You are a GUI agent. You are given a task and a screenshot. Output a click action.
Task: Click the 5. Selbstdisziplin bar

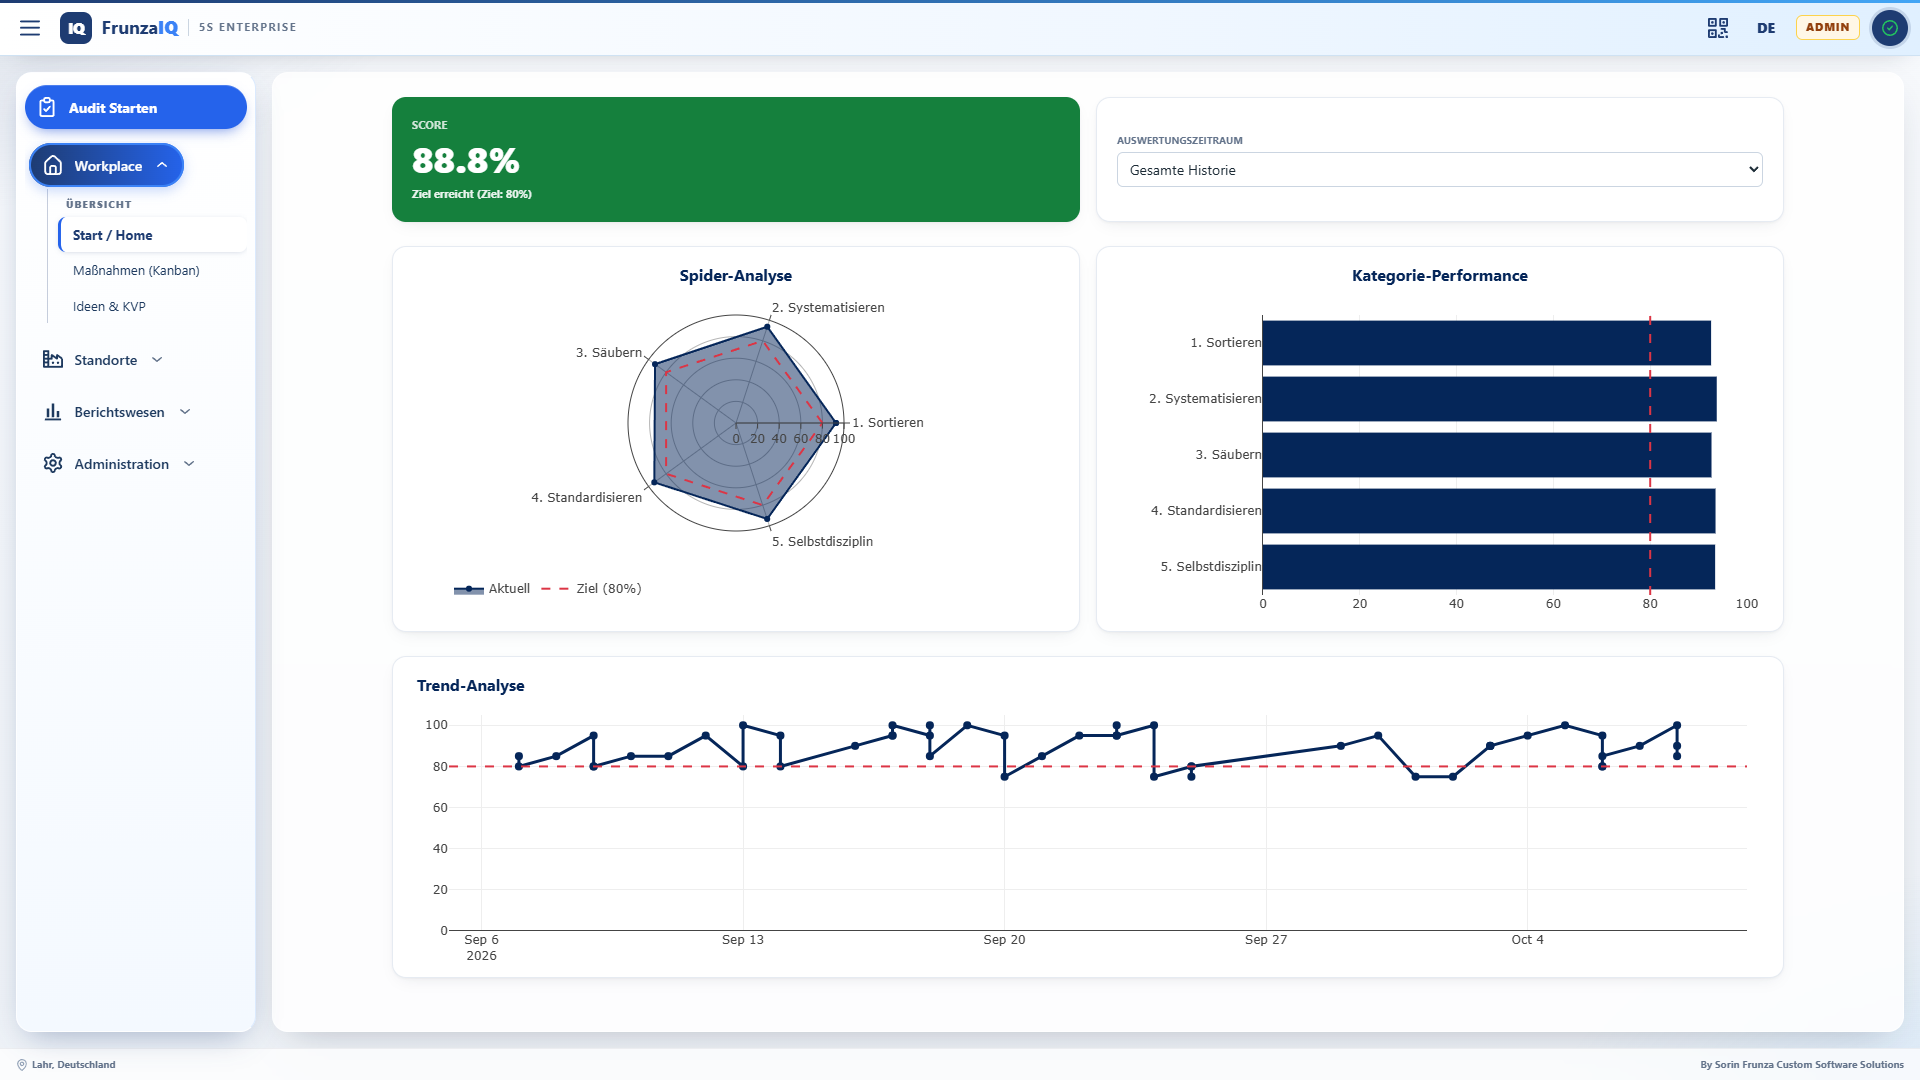point(1489,567)
